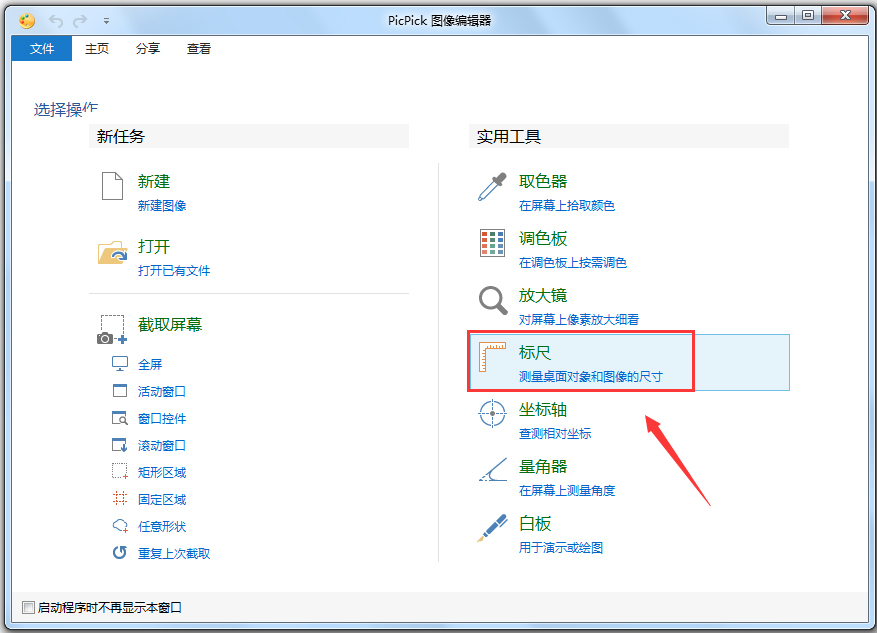Click the 打开已有文件 link
This screenshot has width=877, height=633.
[174, 271]
